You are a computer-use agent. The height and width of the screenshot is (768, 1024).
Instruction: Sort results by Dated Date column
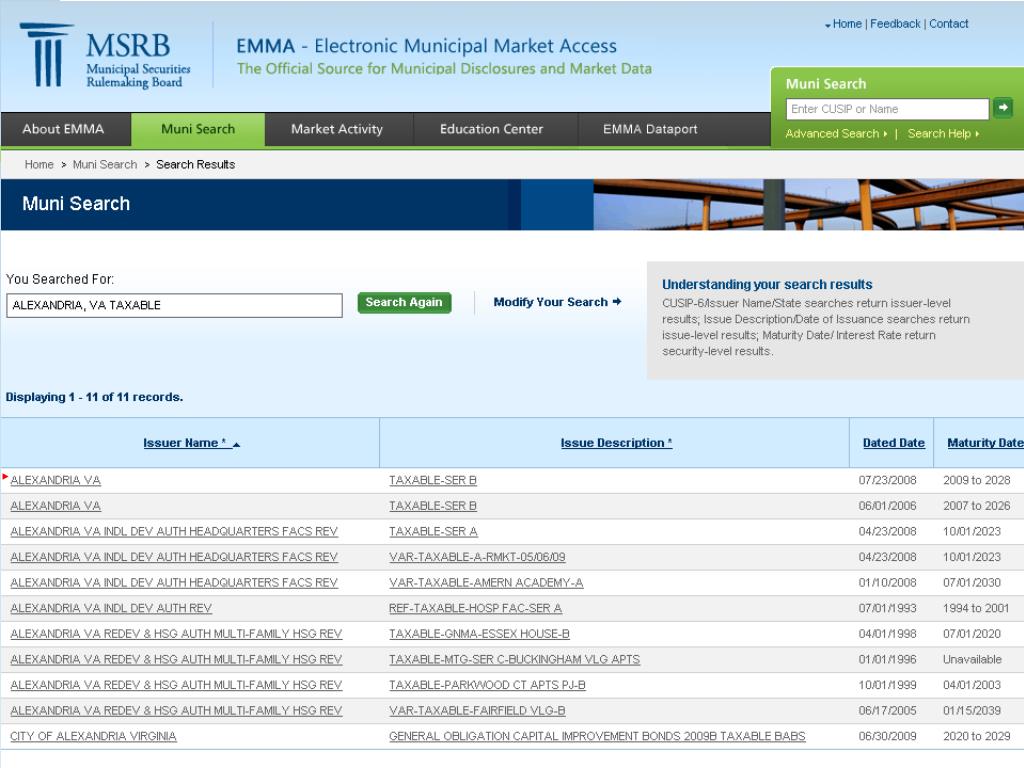892,443
